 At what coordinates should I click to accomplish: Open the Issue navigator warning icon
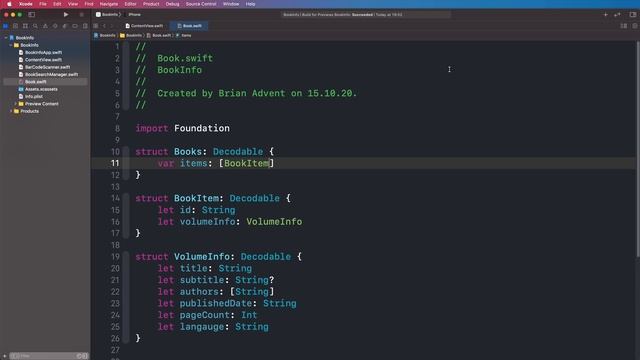coord(45,26)
